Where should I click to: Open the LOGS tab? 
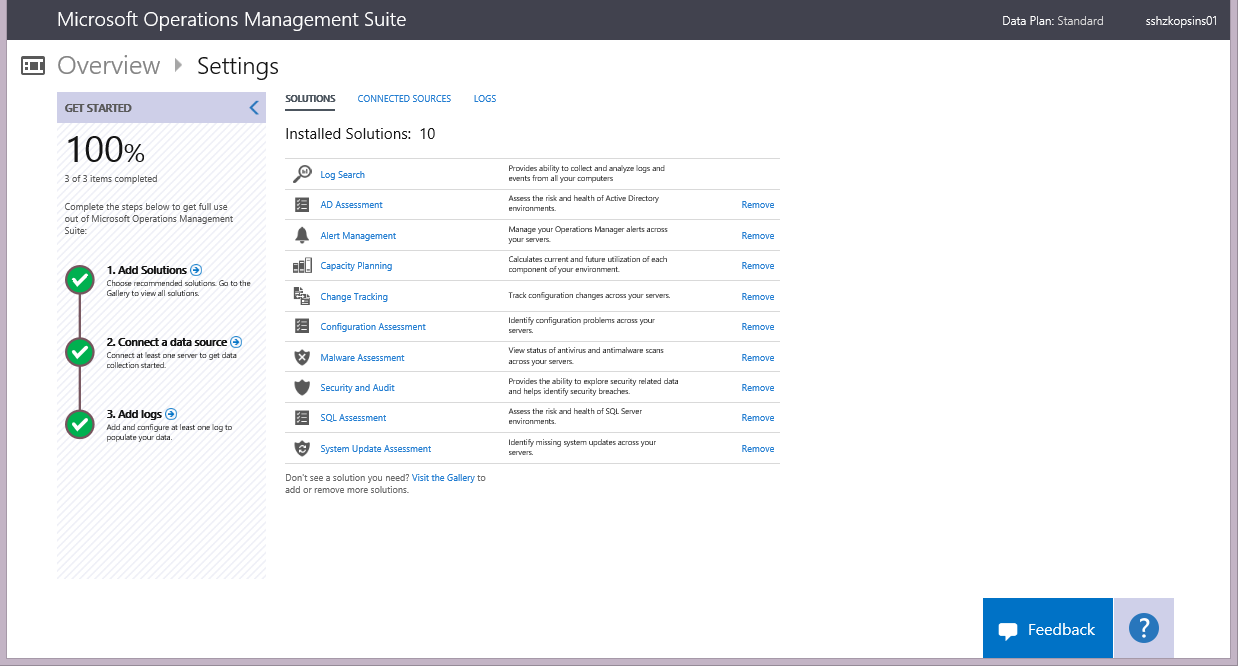click(485, 98)
